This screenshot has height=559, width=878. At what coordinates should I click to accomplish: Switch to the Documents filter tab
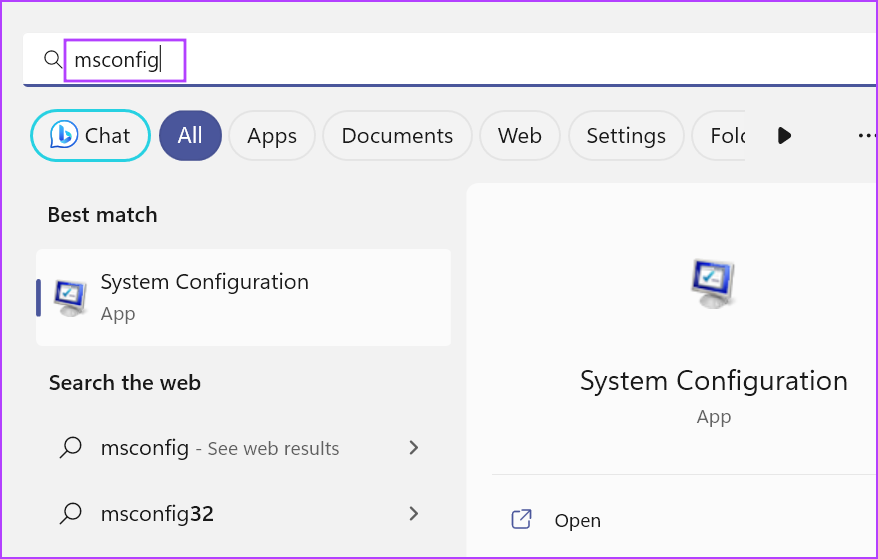point(397,136)
